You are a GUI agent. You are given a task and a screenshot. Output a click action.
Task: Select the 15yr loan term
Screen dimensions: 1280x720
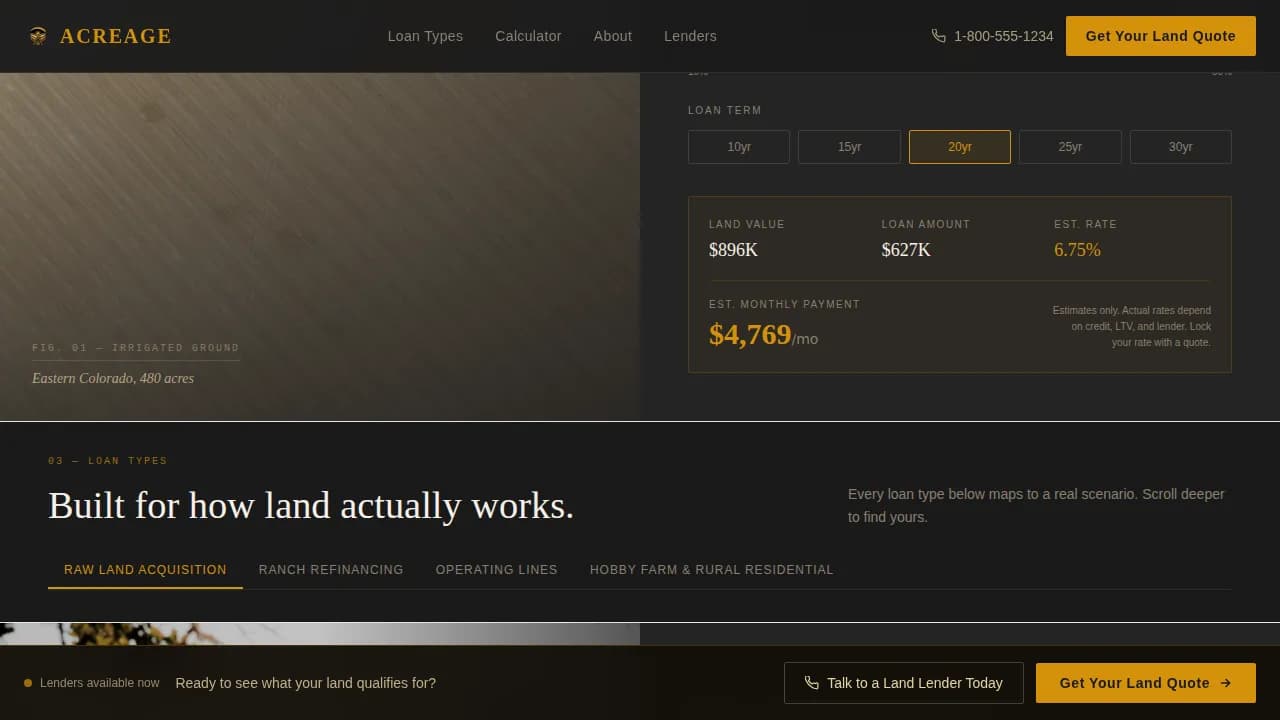click(849, 147)
